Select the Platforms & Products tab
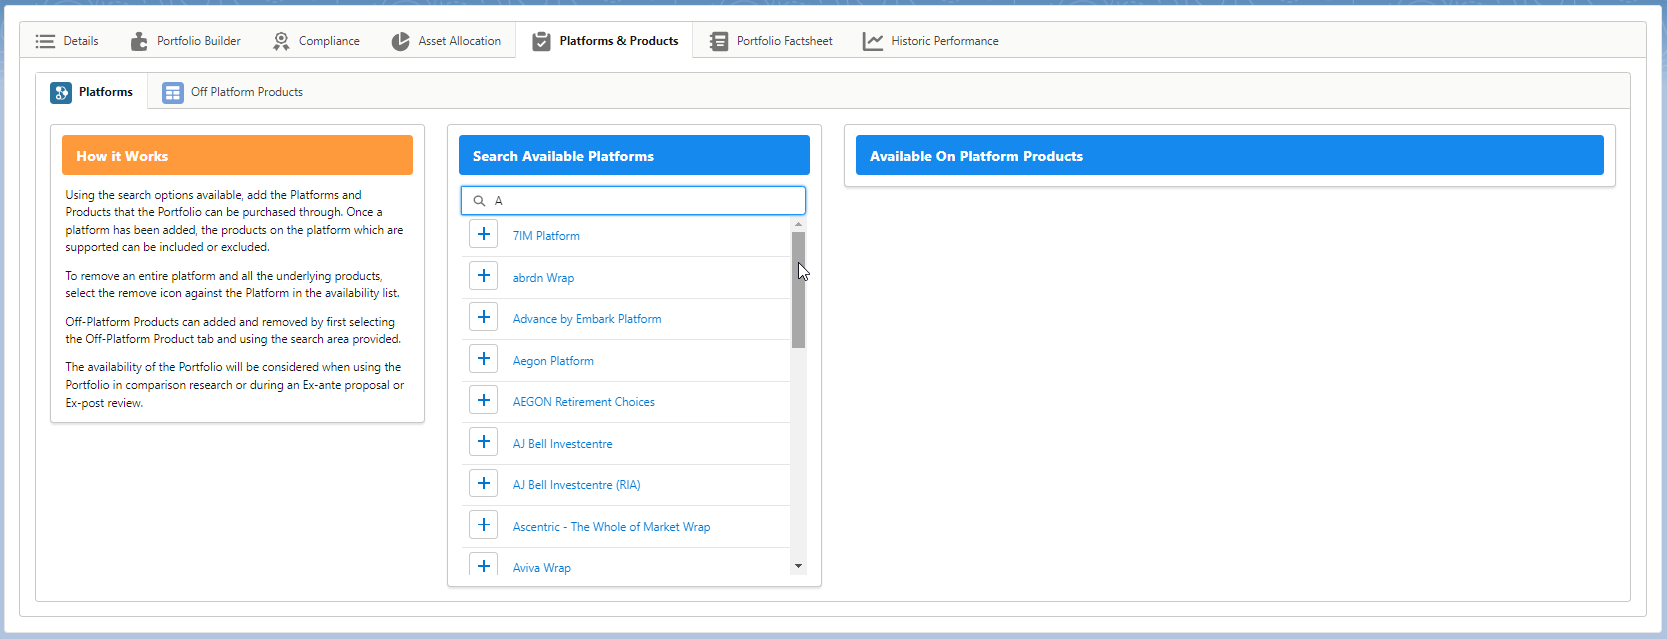Viewport: 1667px width, 639px height. [605, 41]
